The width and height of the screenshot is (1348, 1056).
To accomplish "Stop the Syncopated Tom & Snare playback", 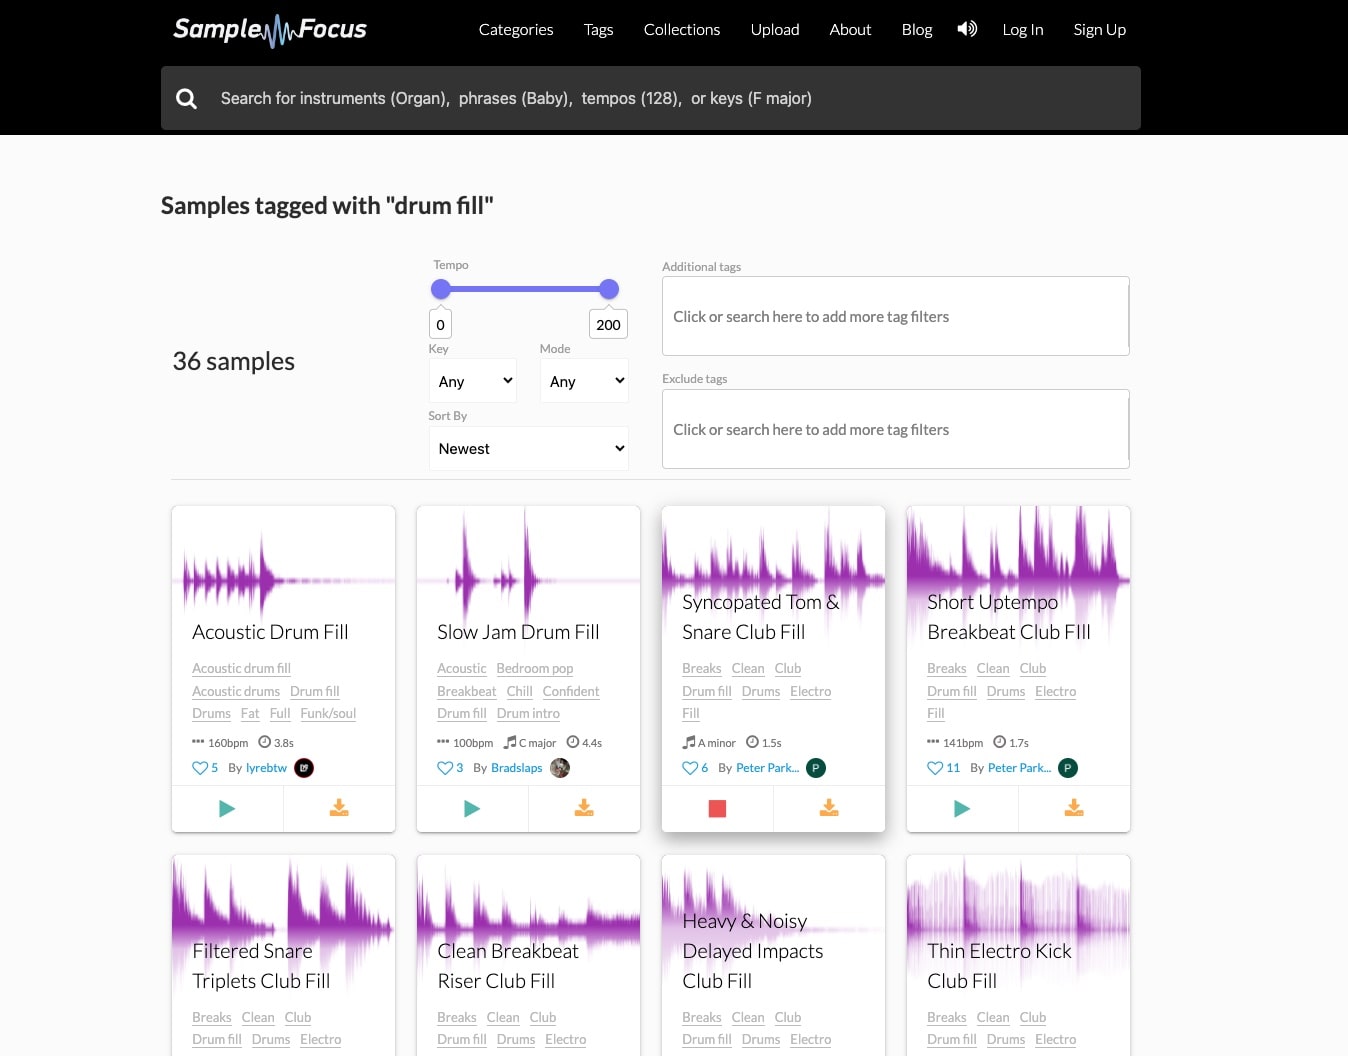I will click(x=717, y=809).
